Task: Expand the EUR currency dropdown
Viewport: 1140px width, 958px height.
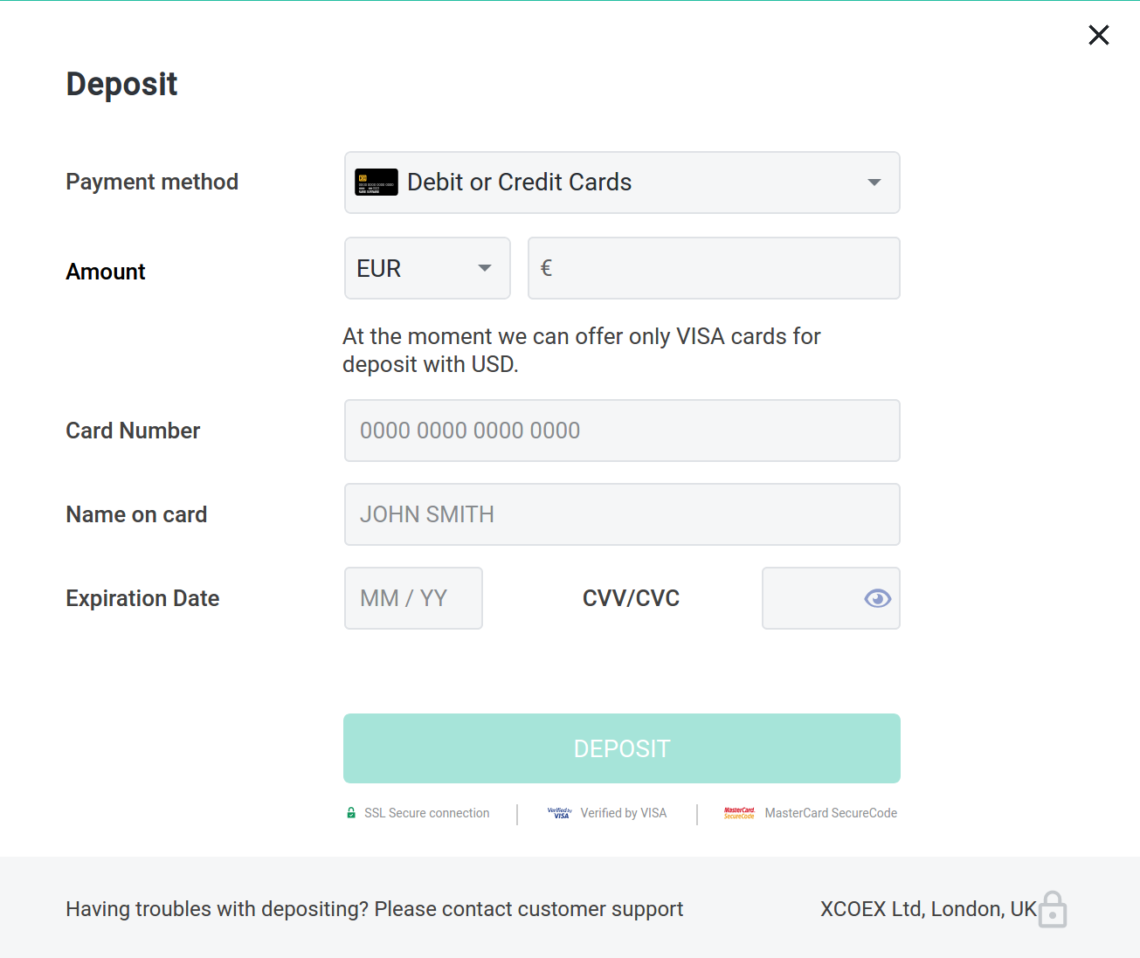Action: [x=485, y=268]
